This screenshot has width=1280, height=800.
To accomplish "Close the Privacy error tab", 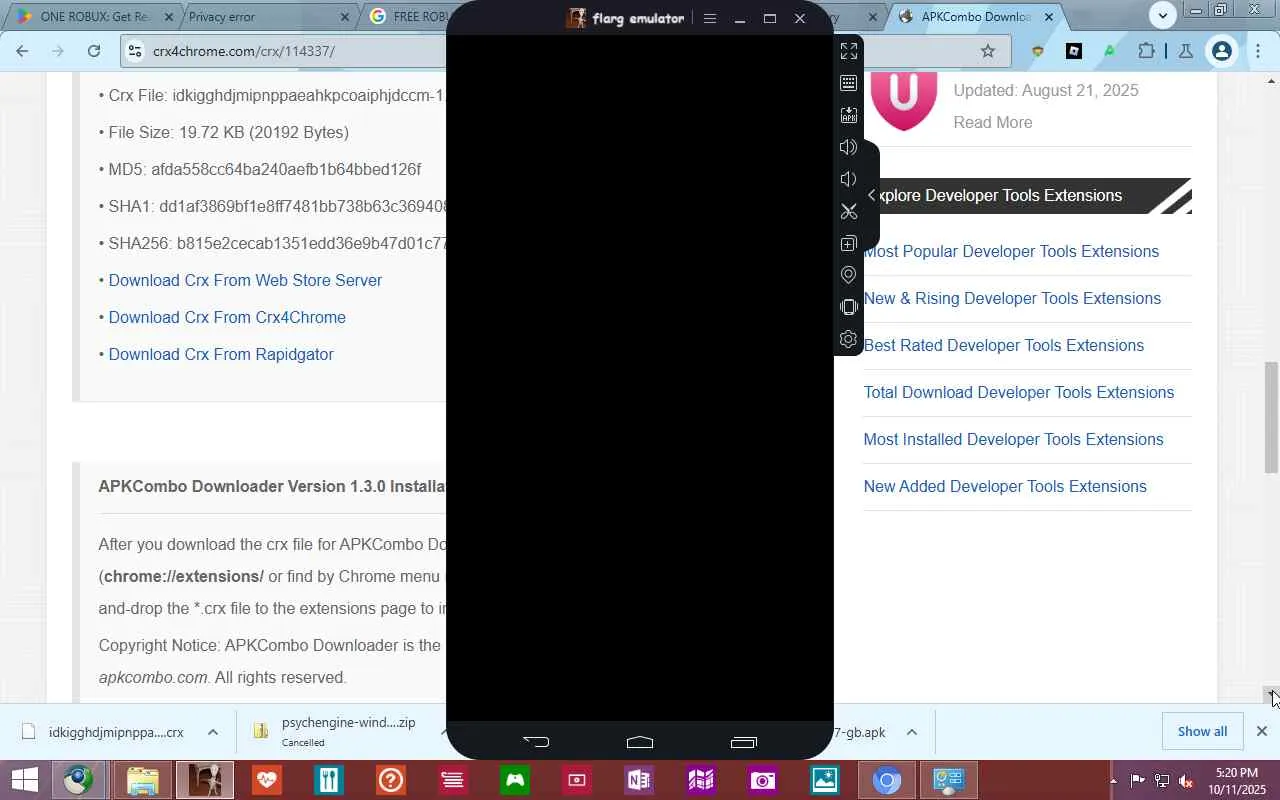I will [345, 17].
